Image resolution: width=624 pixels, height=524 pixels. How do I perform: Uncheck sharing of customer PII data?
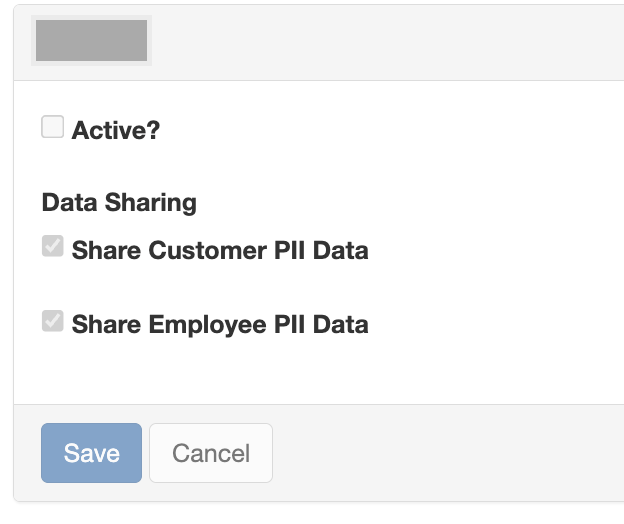point(53,246)
